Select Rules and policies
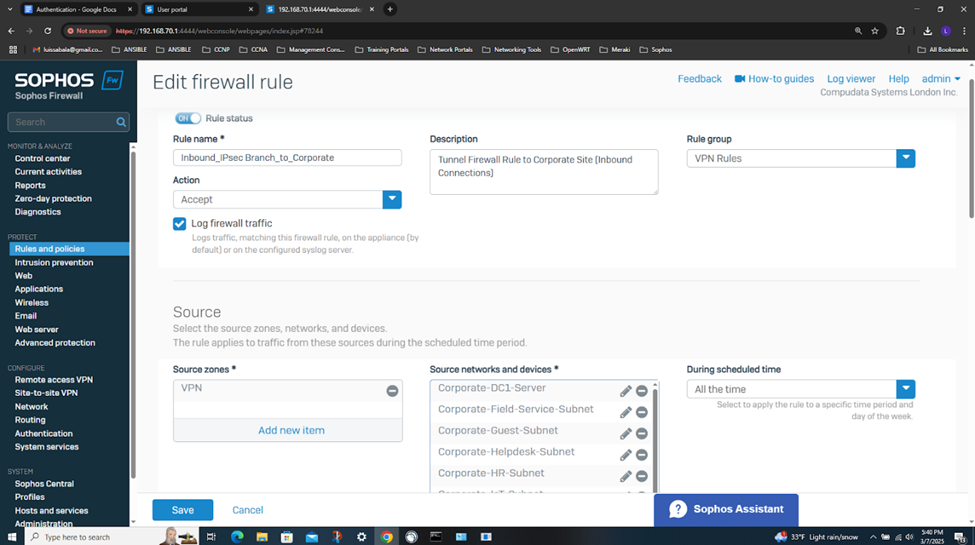Image resolution: width=975 pixels, height=545 pixels. click(x=69, y=249)
